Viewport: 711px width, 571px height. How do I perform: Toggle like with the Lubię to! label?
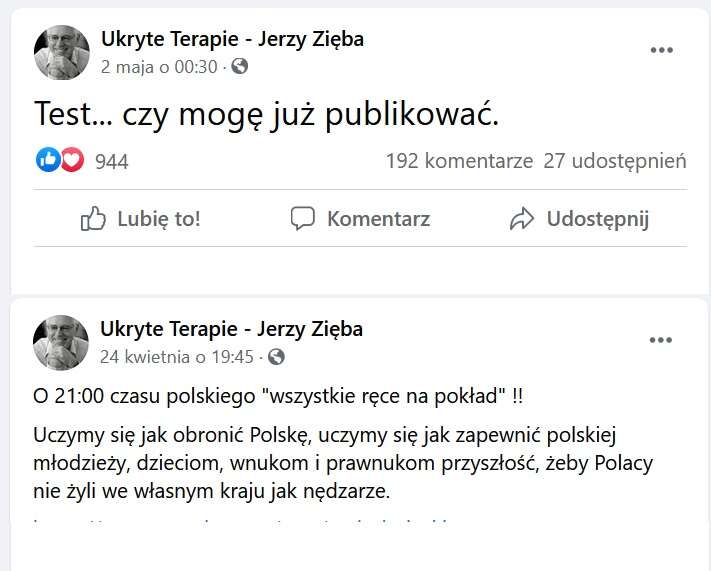click(x=158, y=219)
